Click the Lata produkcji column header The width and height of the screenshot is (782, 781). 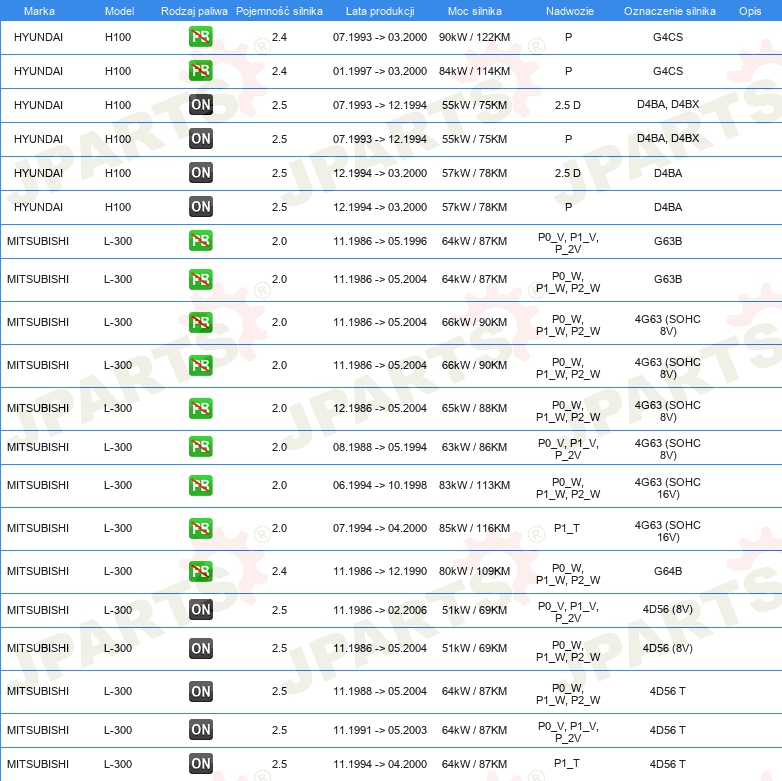[x=380, y=11]
